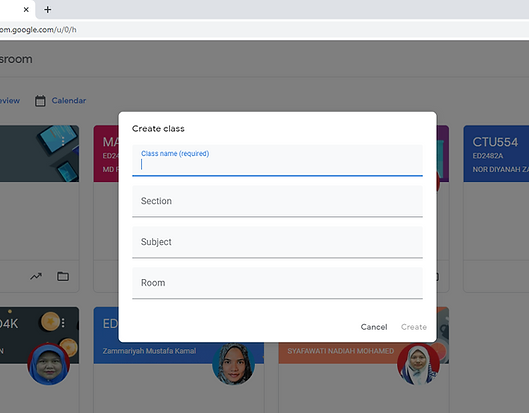Close the current browser tab

[26, 10]
